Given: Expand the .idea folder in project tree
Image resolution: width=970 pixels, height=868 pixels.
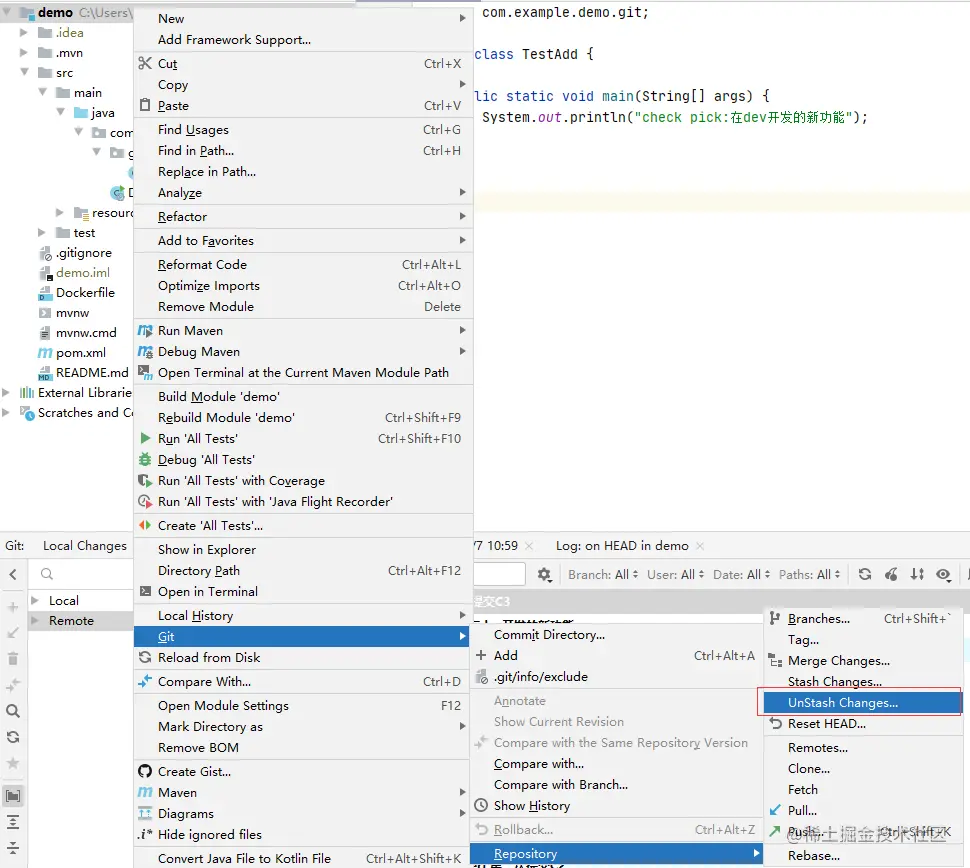Looking at the screenshot, I should pos(24,32).
